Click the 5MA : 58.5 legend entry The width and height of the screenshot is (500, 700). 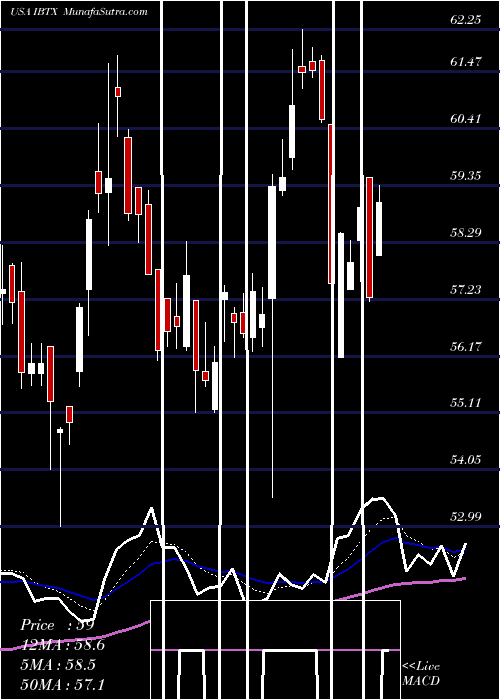click(x=58, y=664)
